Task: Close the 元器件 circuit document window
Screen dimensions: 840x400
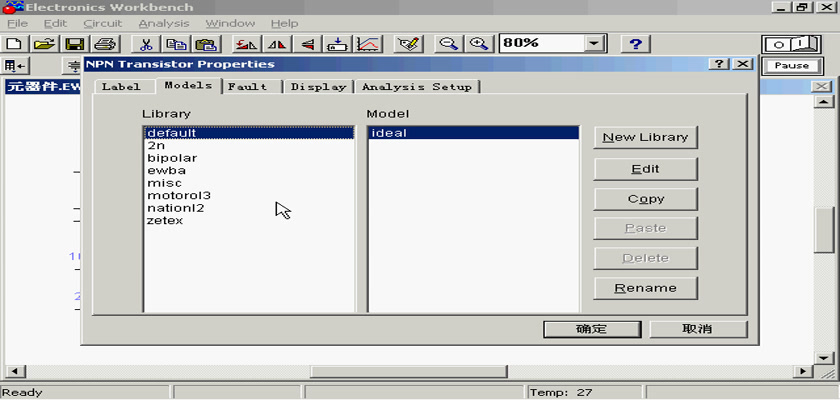Action: [822, 86]
